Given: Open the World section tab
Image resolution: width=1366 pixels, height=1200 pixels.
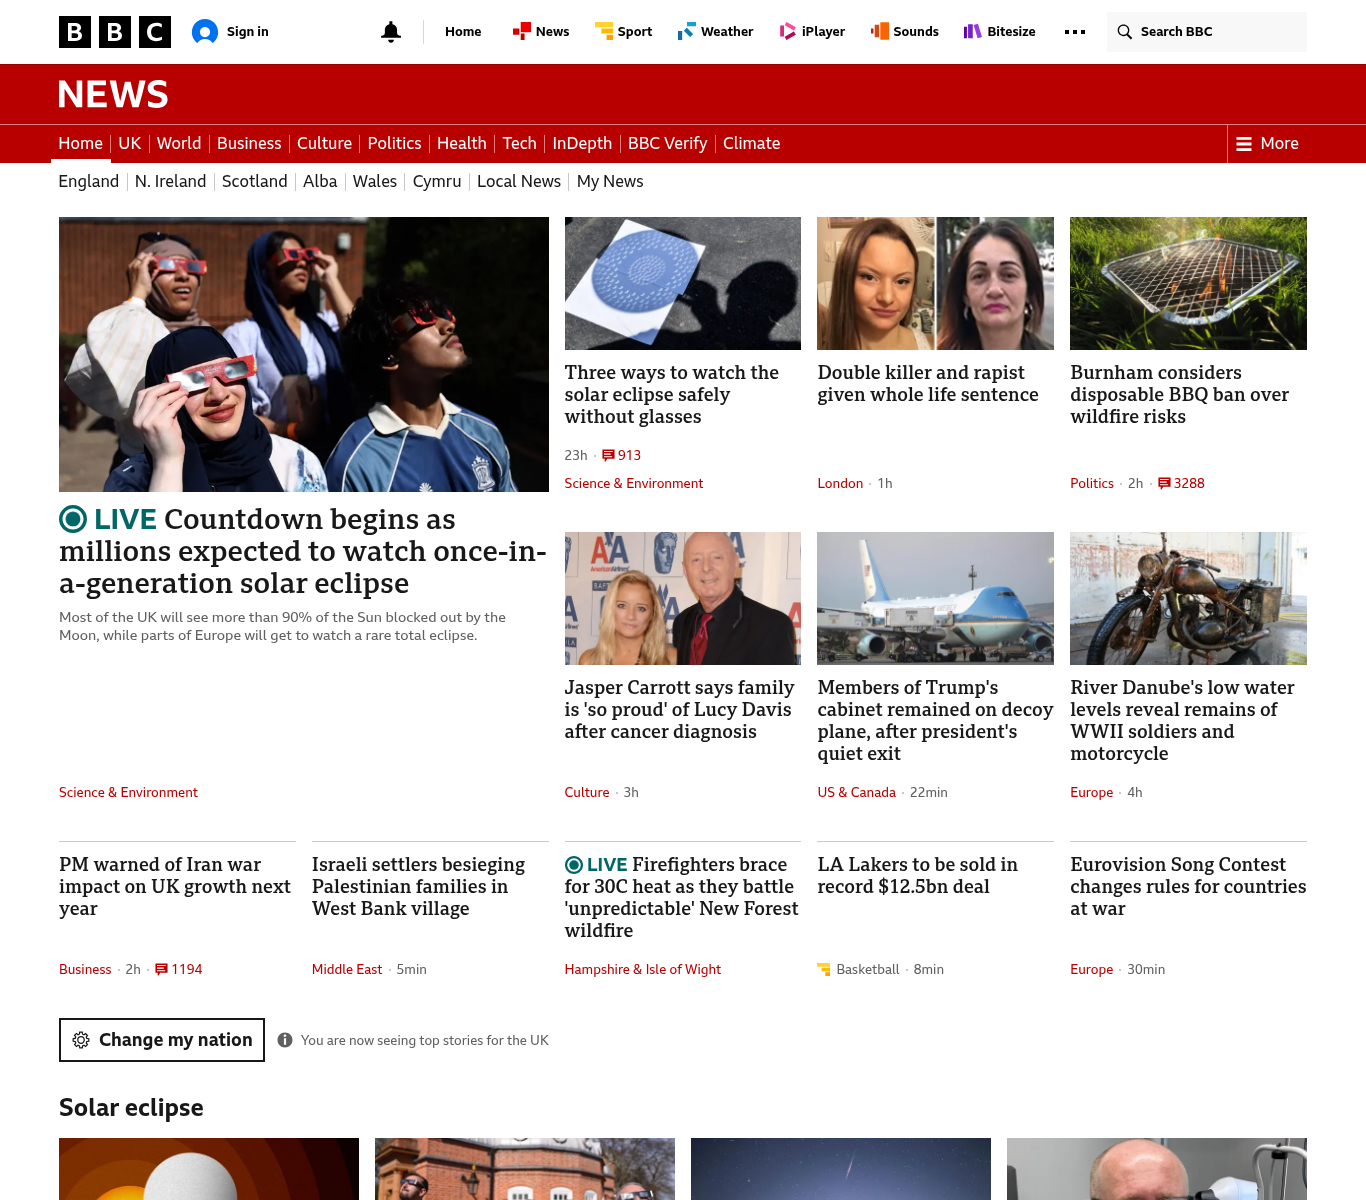Looking at the screenshot, I should tap(179, 144).
